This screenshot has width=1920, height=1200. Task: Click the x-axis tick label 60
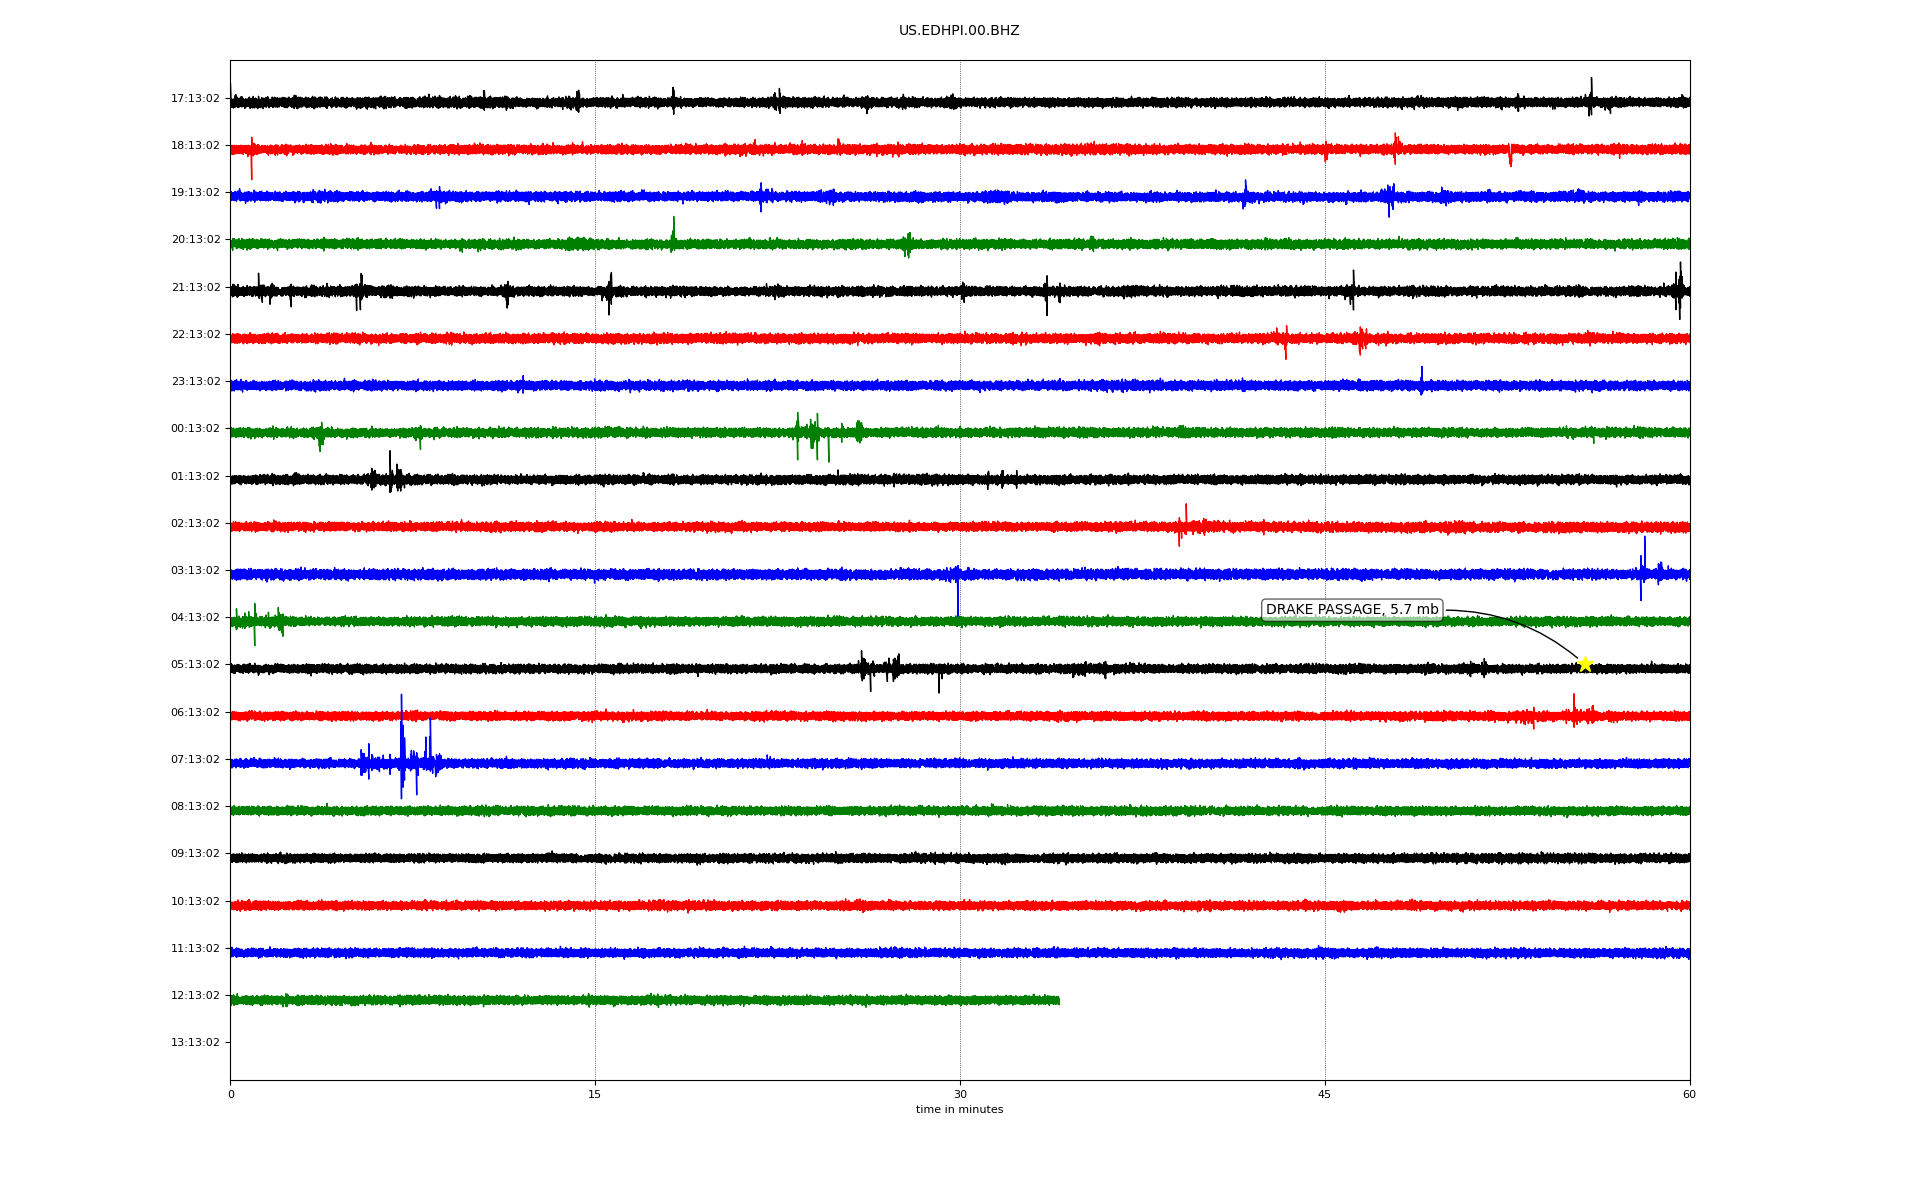[1689, 1095]
